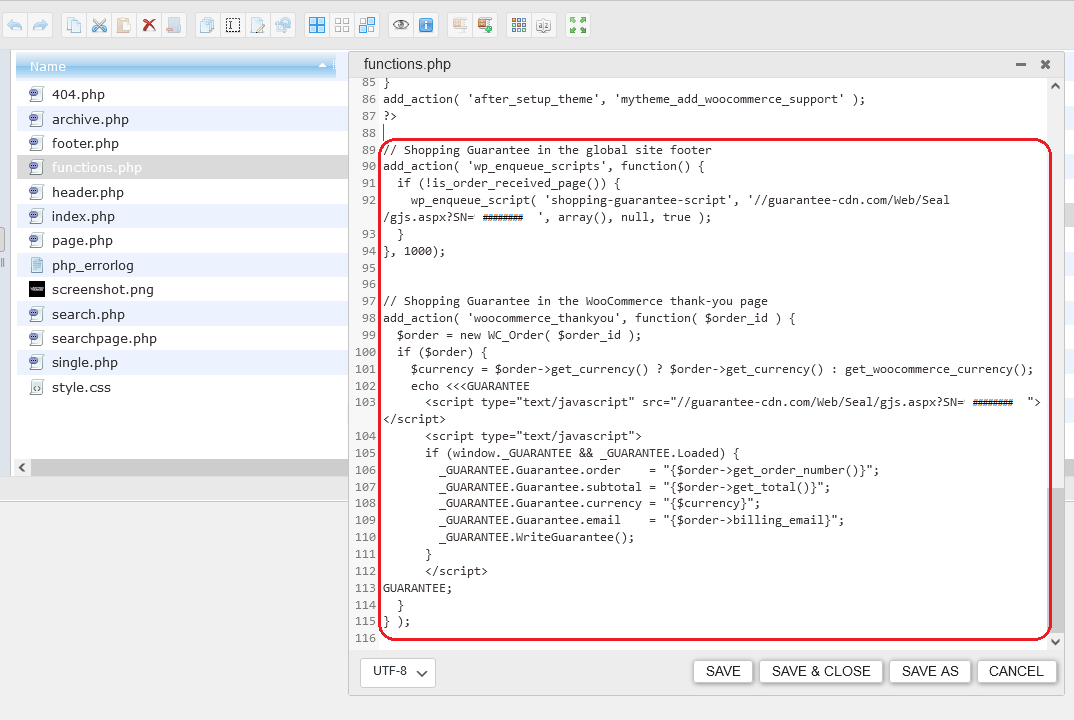Delete the selection with the red X icon
Image resolution: width=1074 pixels, height=720 pixels.
[x=149, y=26]
